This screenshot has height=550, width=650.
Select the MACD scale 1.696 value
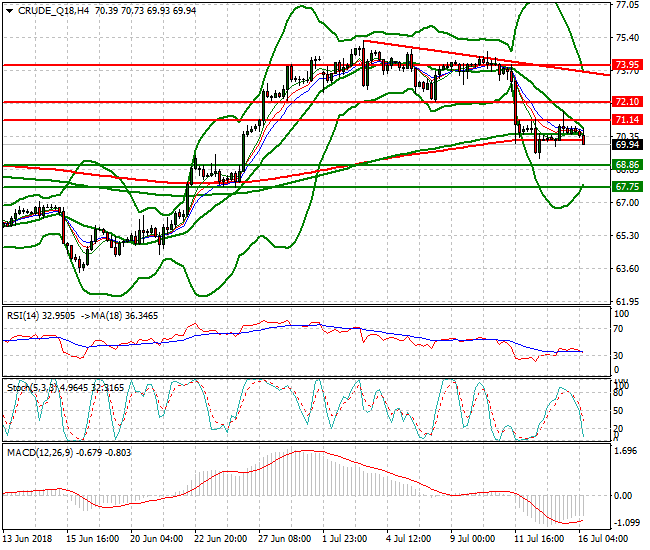tap(626, 451)
